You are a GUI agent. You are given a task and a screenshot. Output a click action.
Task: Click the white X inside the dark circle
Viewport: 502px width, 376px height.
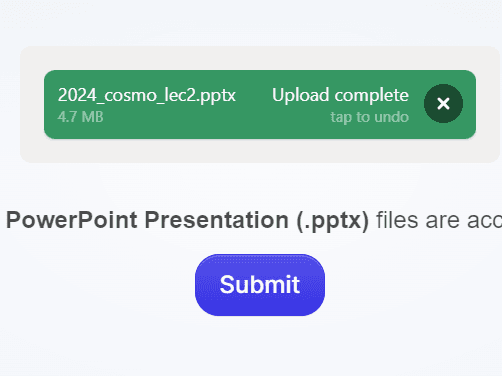(443, 104)
